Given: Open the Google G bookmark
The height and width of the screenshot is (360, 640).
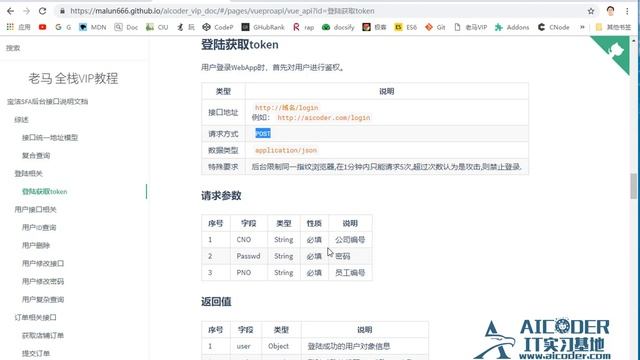Looking at the screenshot, I should (63, 27).
